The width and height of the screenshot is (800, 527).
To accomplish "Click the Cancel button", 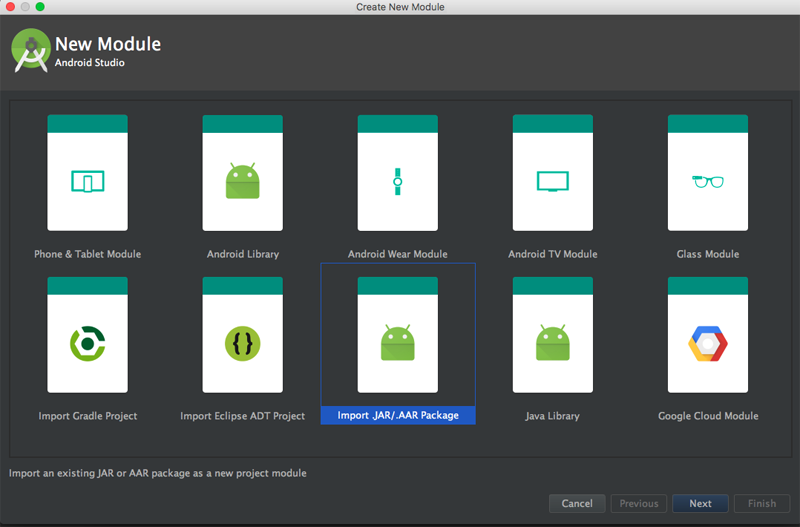I will [x=577, y=504].
